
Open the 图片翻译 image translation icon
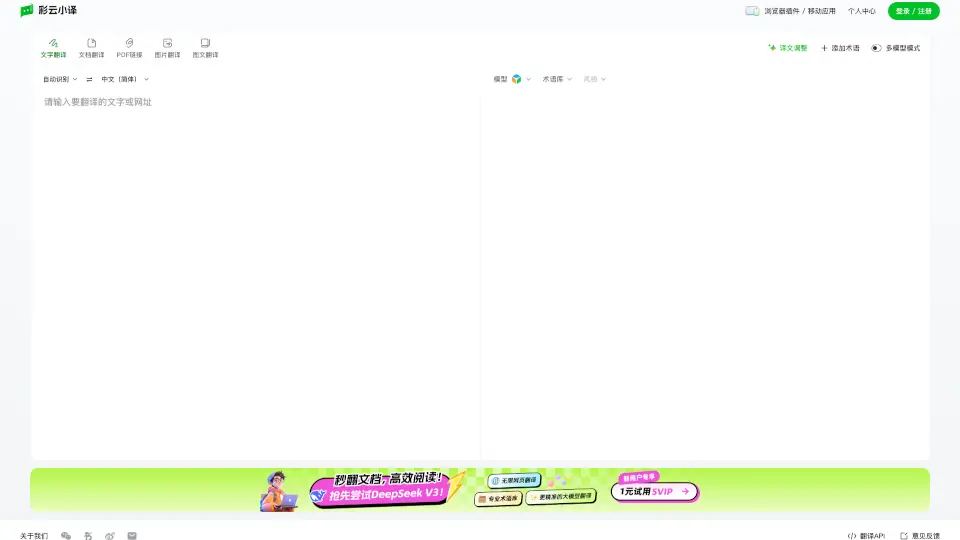tap(167, 44)
